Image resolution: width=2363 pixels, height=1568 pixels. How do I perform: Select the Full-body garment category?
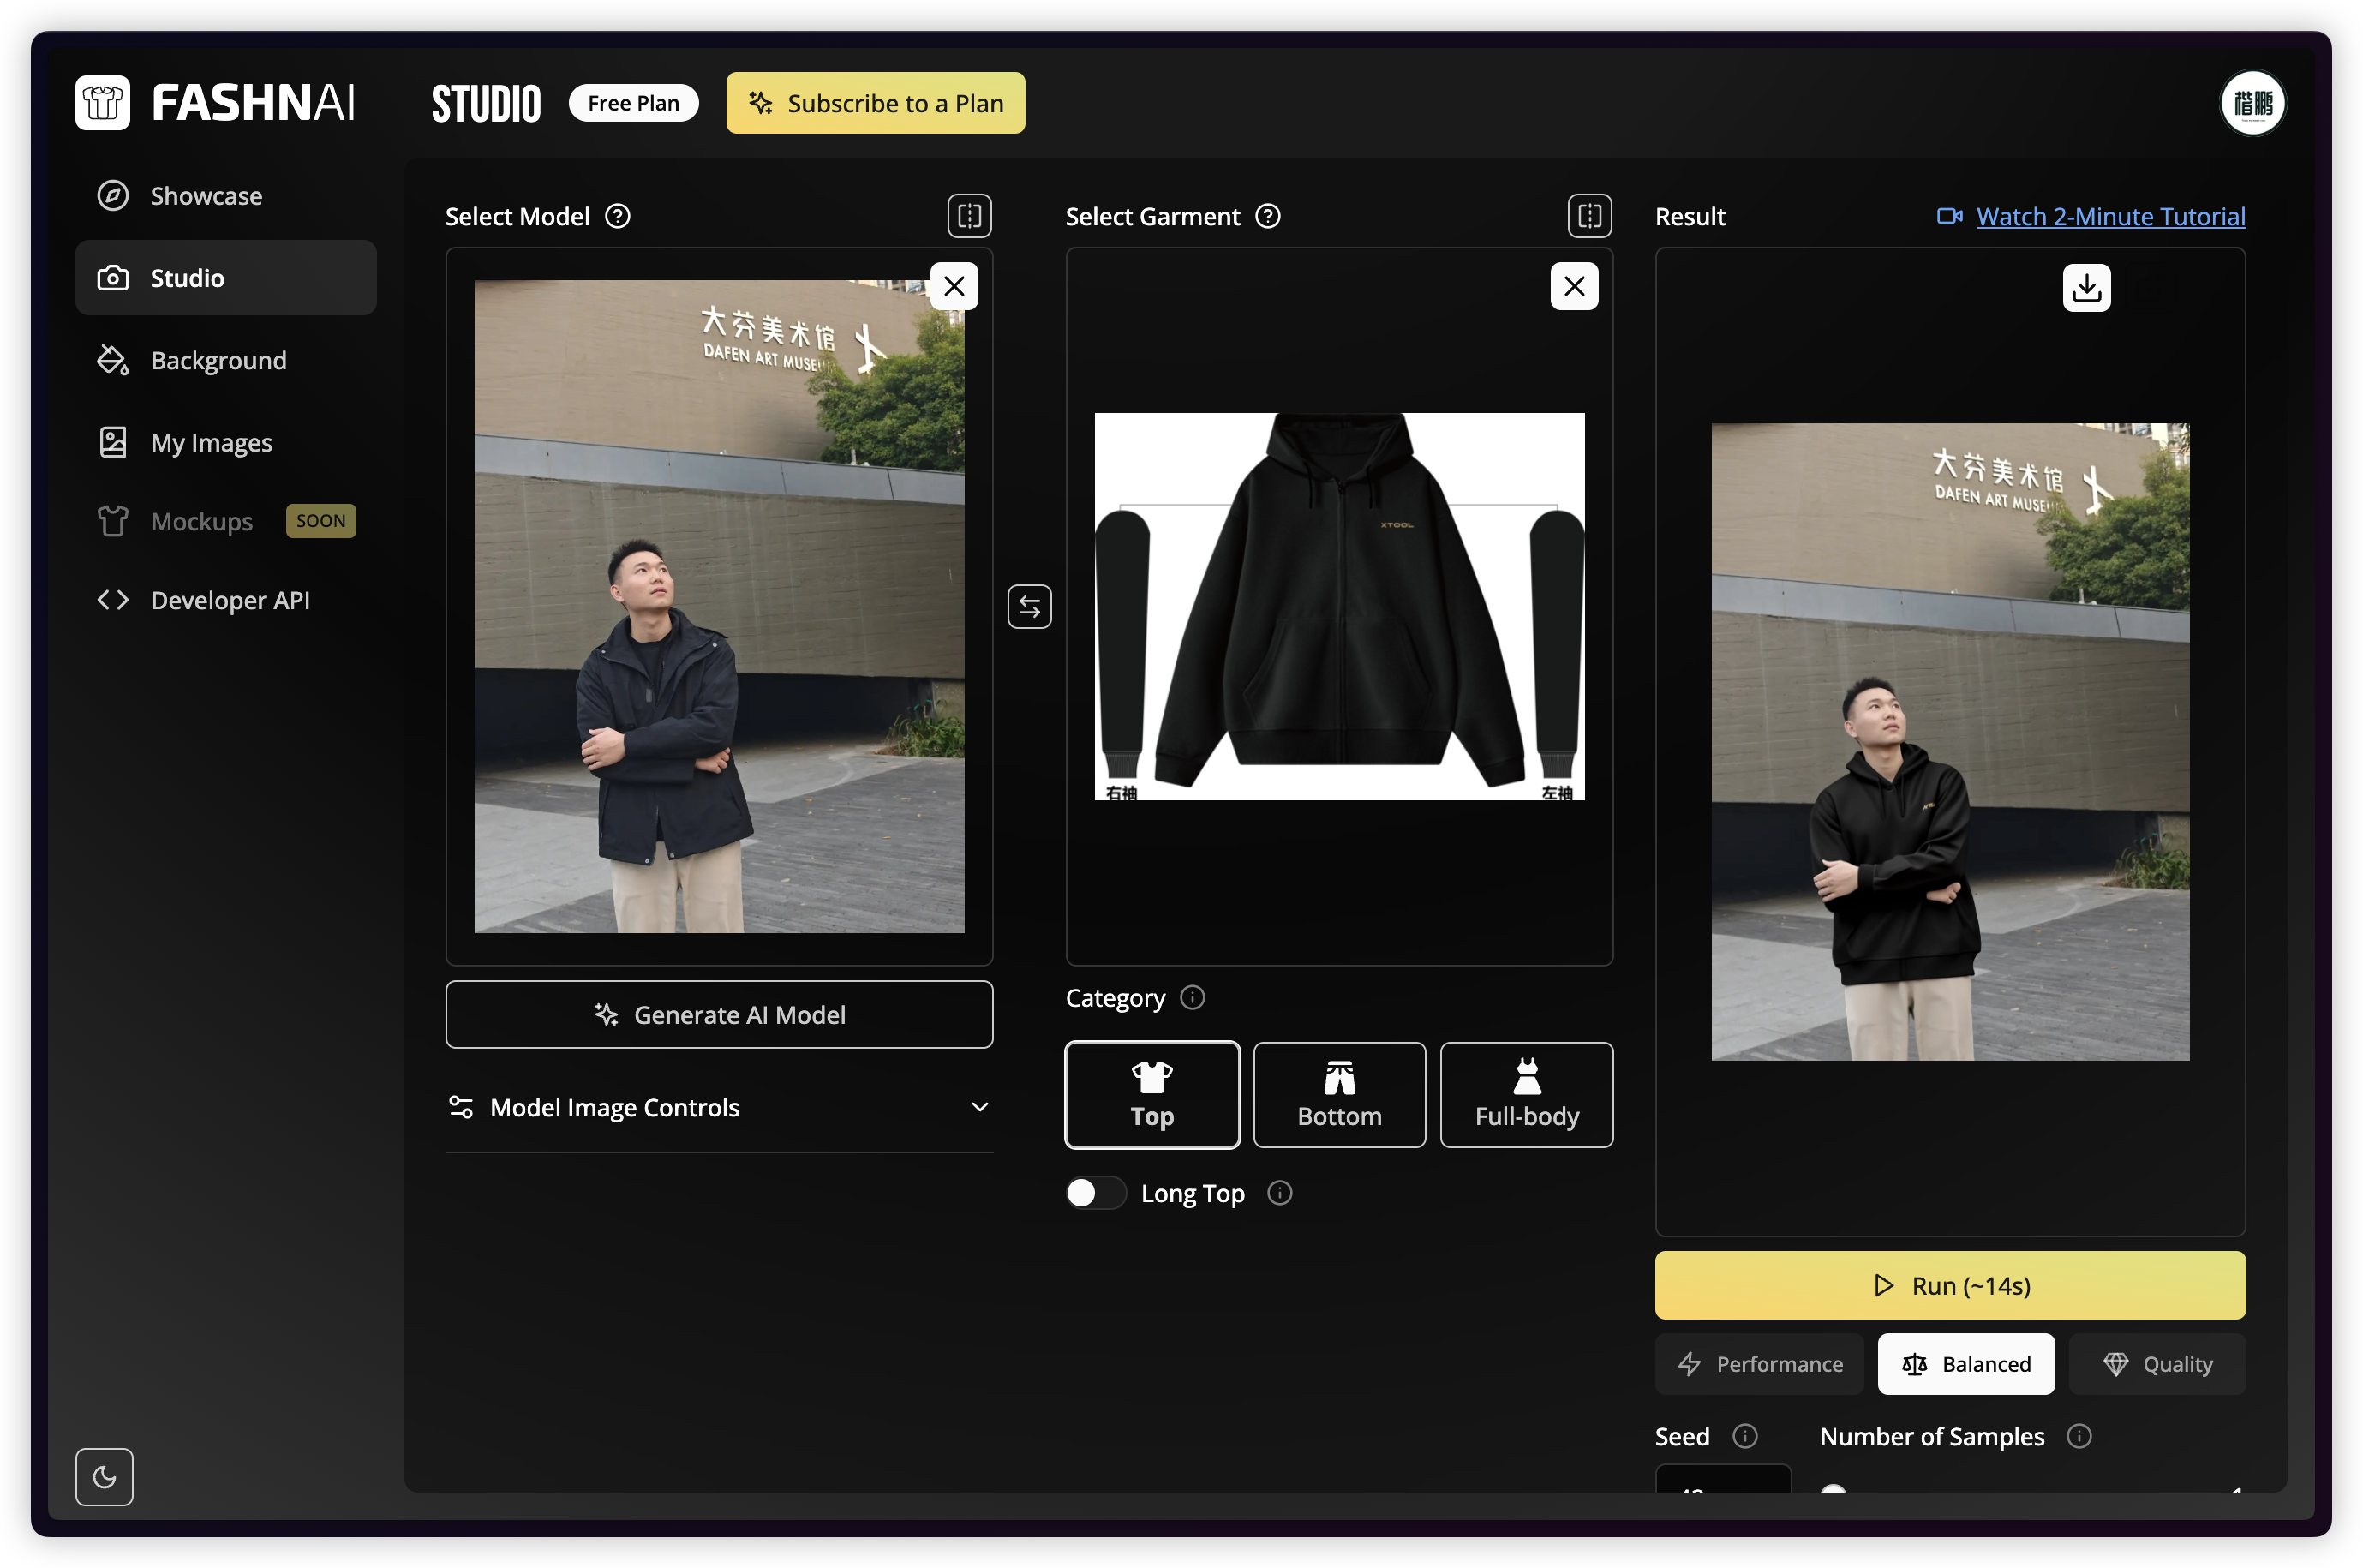(x=1525, y=1094)
